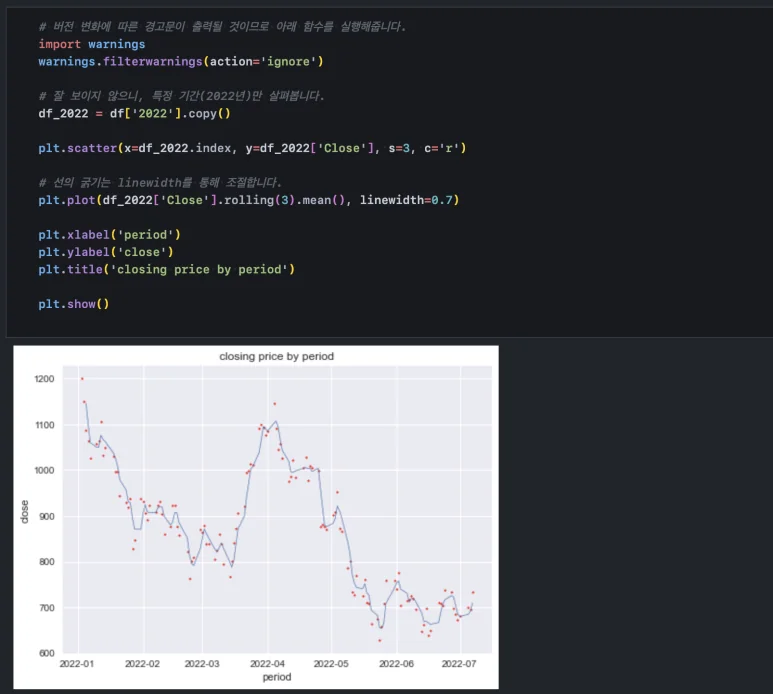Click the 2022-07 x-axis tick label
This screenshot has height=694, width=773.
459,663
